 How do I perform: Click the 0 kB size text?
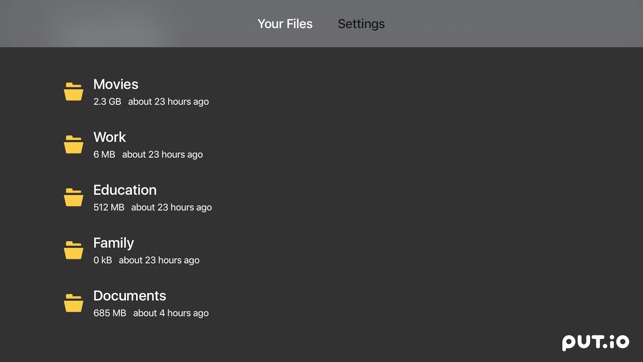(x=103, y=260)
